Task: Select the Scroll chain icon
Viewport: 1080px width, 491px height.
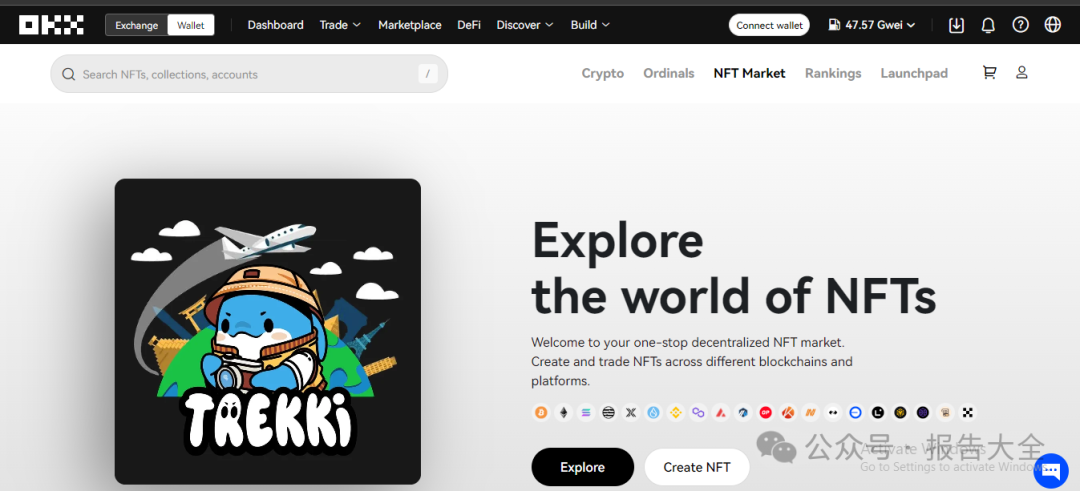Action: click(x=945, y=412)
